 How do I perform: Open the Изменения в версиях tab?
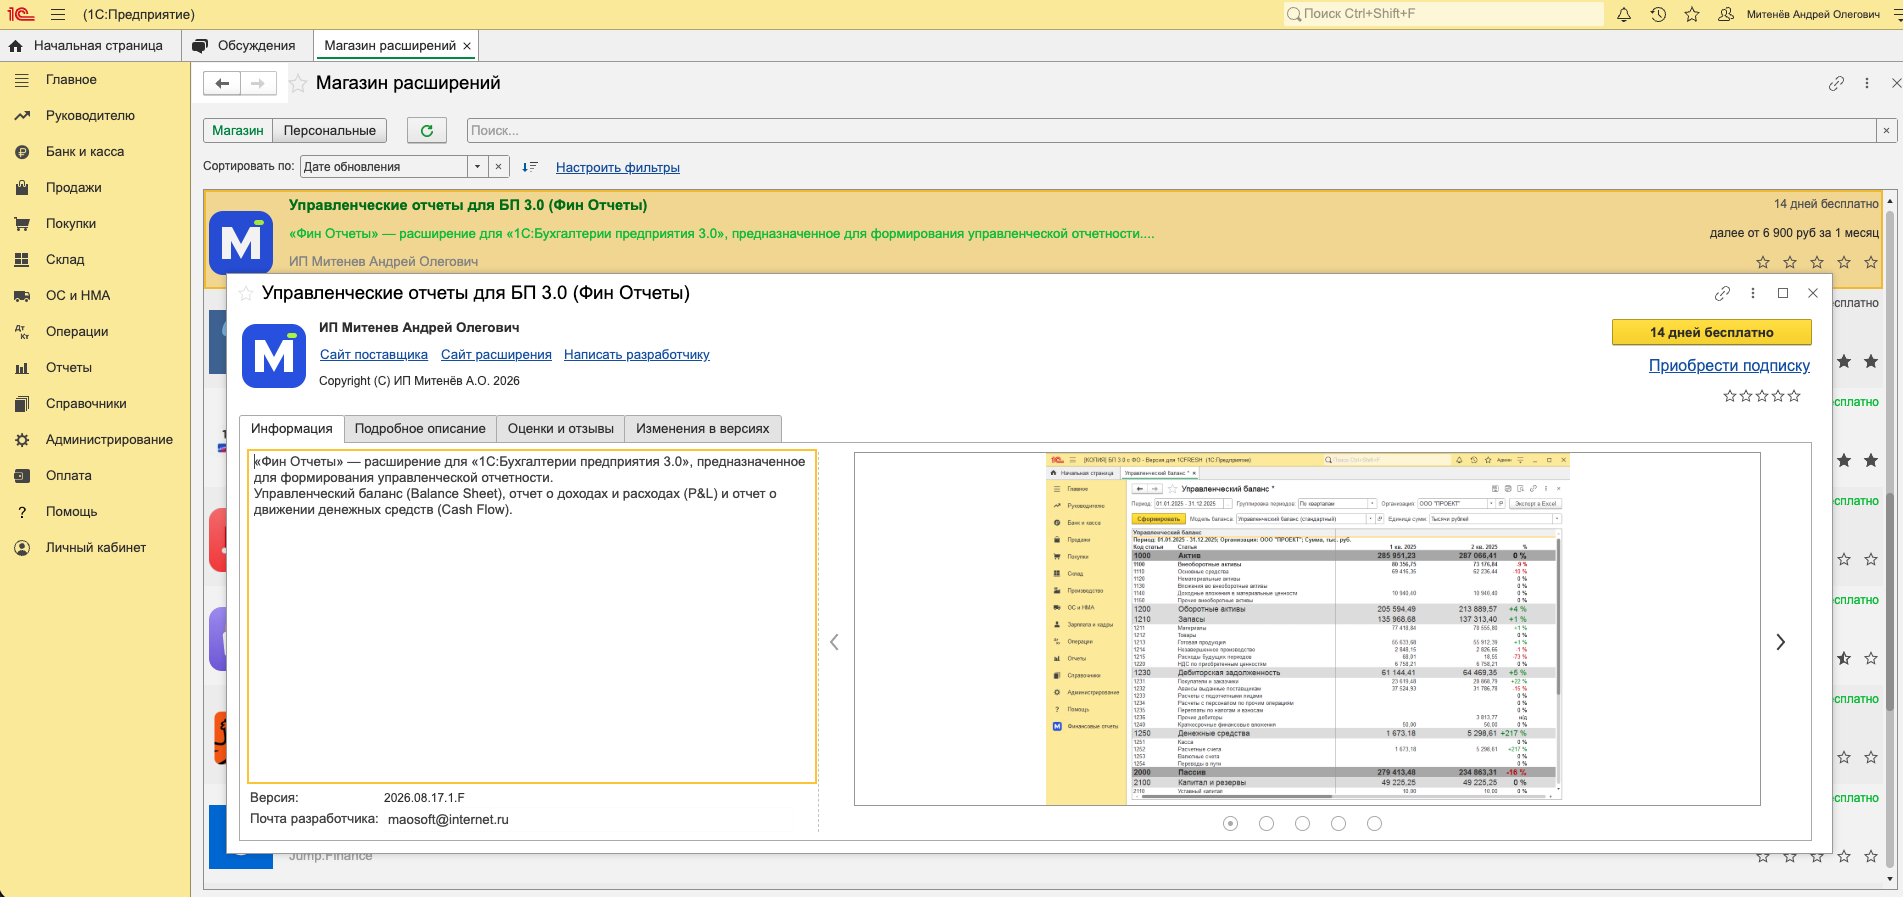tap(703, 429)
